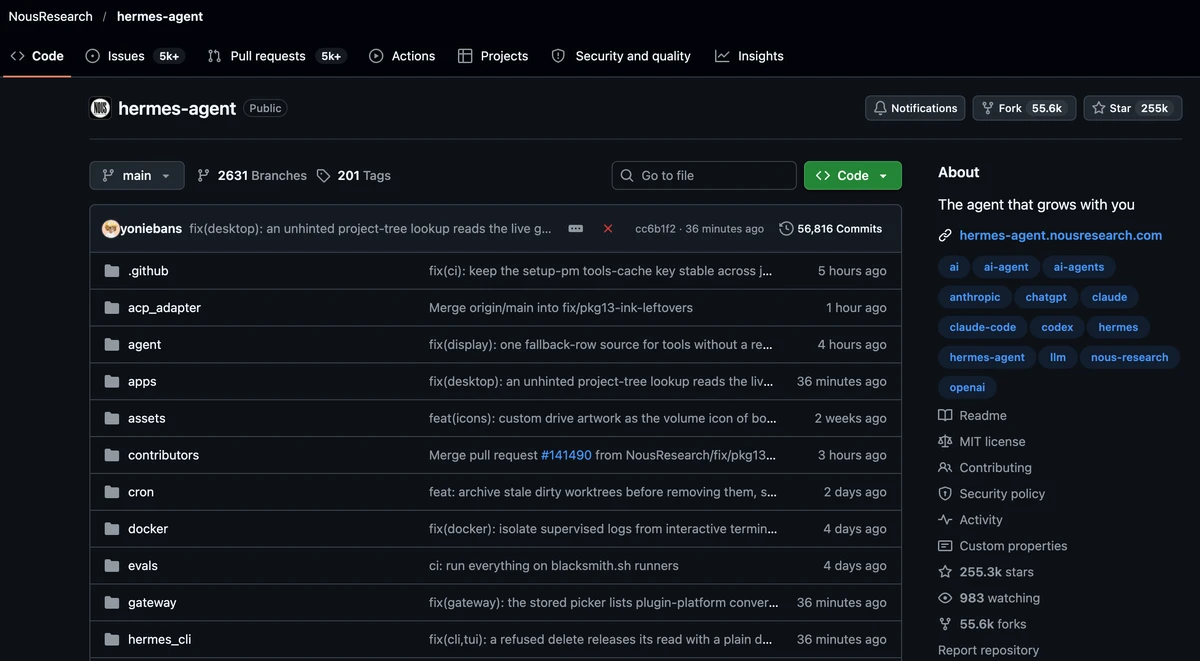Click the Notifications button
1200x661 pixels.
click(915, 108)
